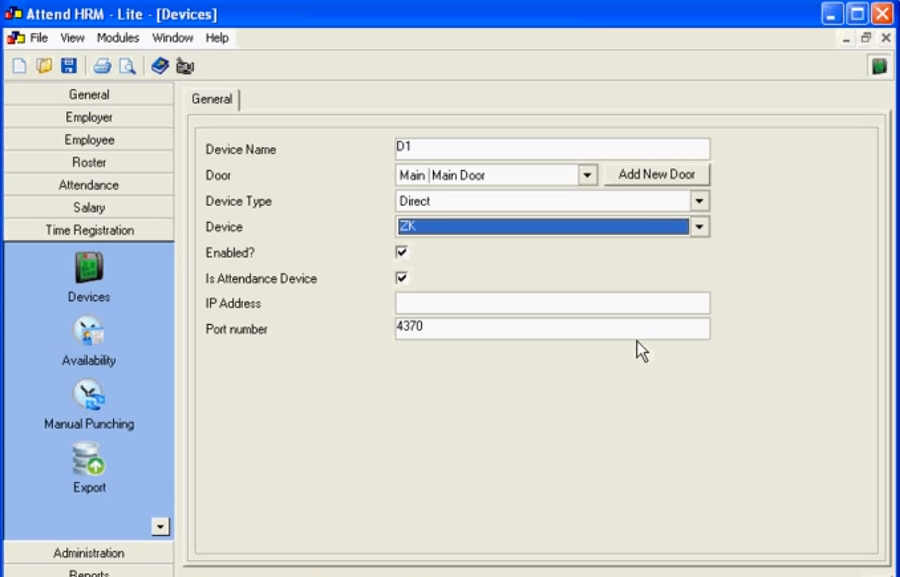
Task: Open the Window menu
Action: tap(172, 38)
